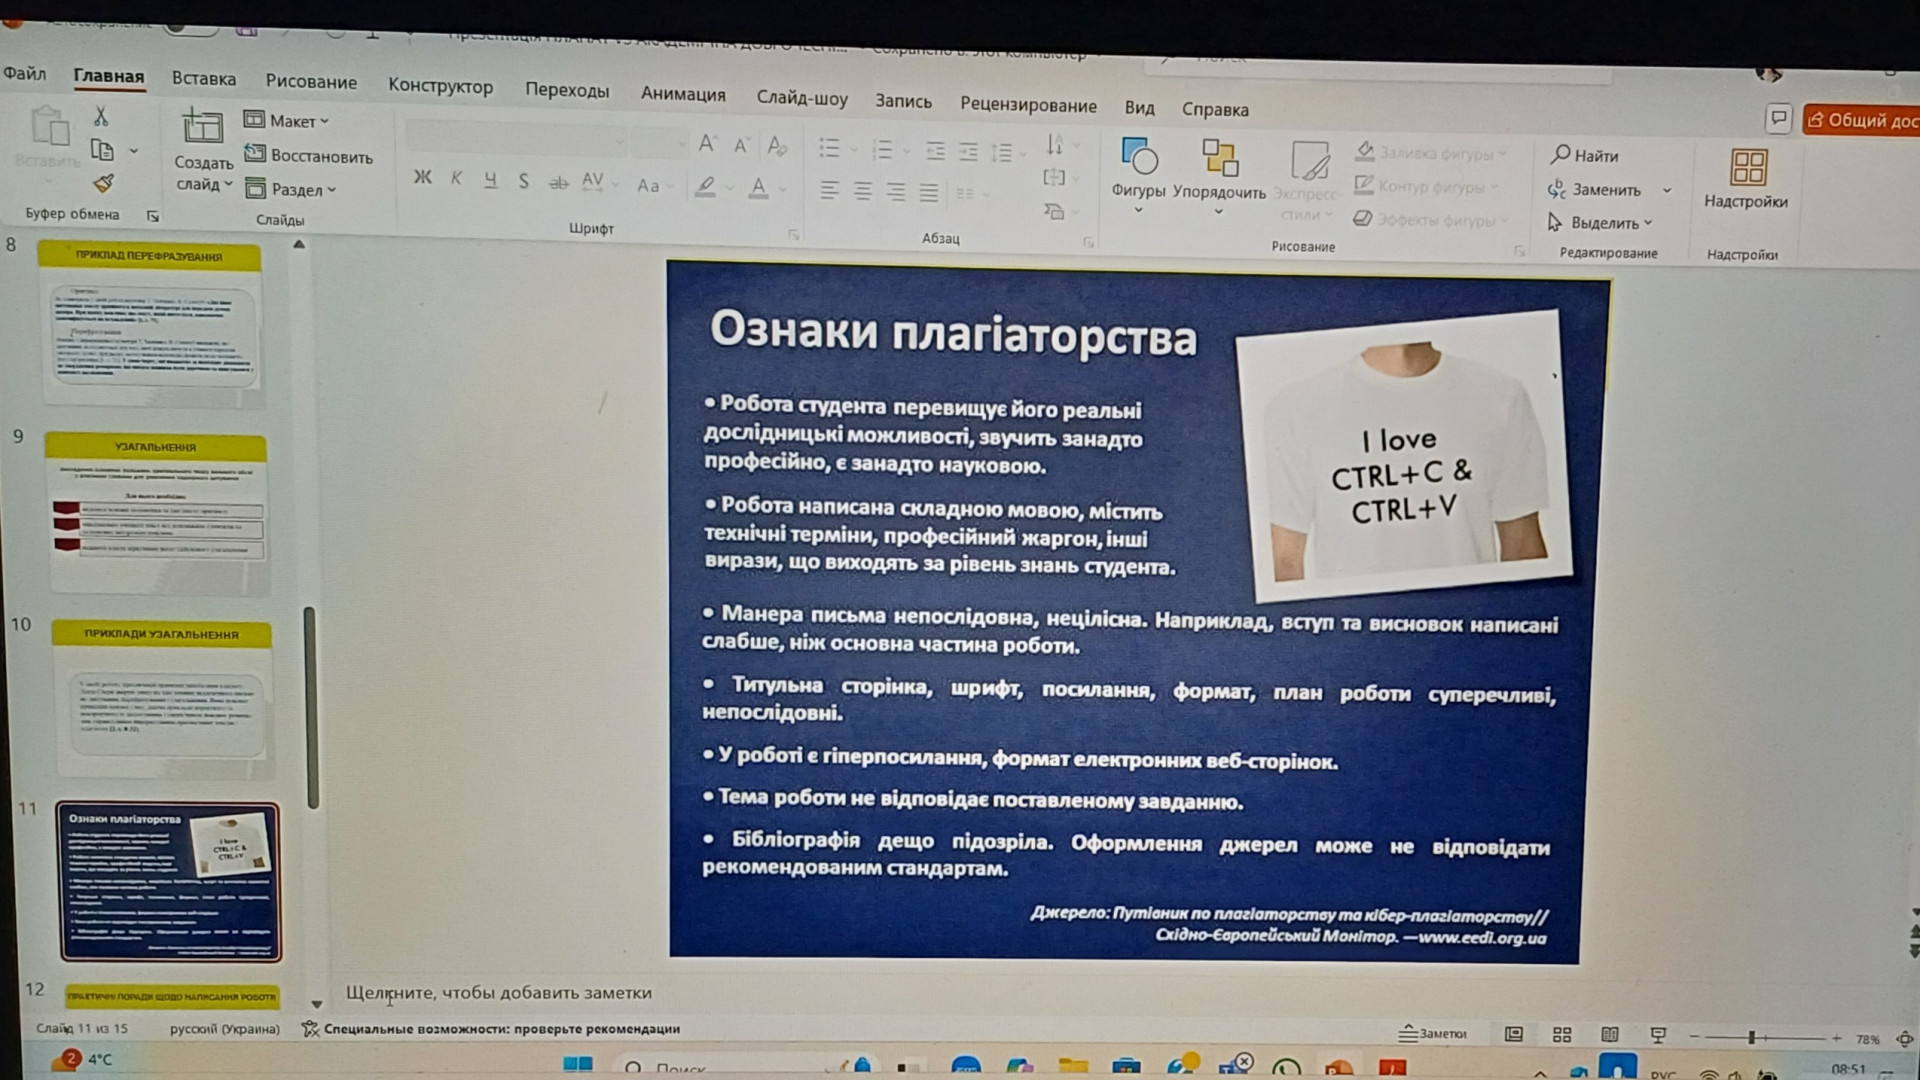The height and width of the screenshot is (1080, 1920).
Task: Toggle bold (Ж) formatting
Action: tap(422, 178)
